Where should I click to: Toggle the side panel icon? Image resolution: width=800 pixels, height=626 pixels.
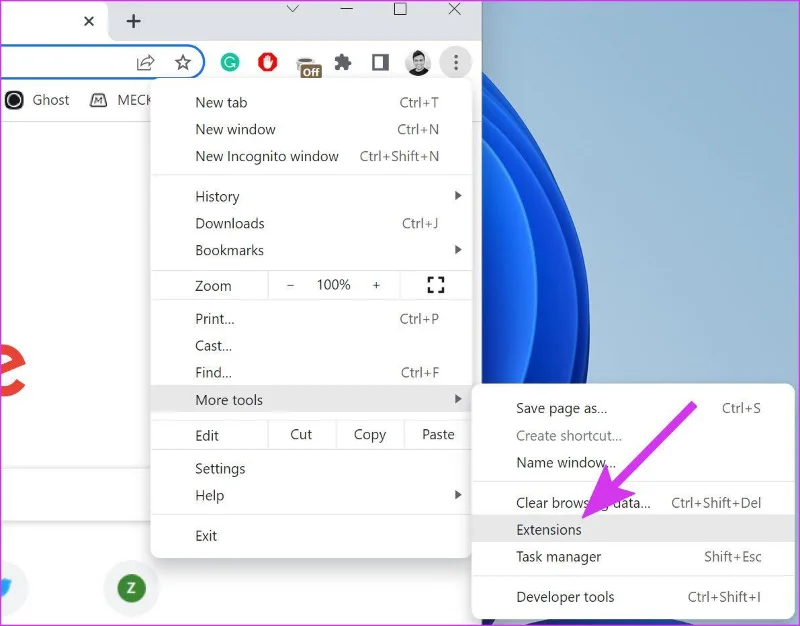click(x=380, y=62)
